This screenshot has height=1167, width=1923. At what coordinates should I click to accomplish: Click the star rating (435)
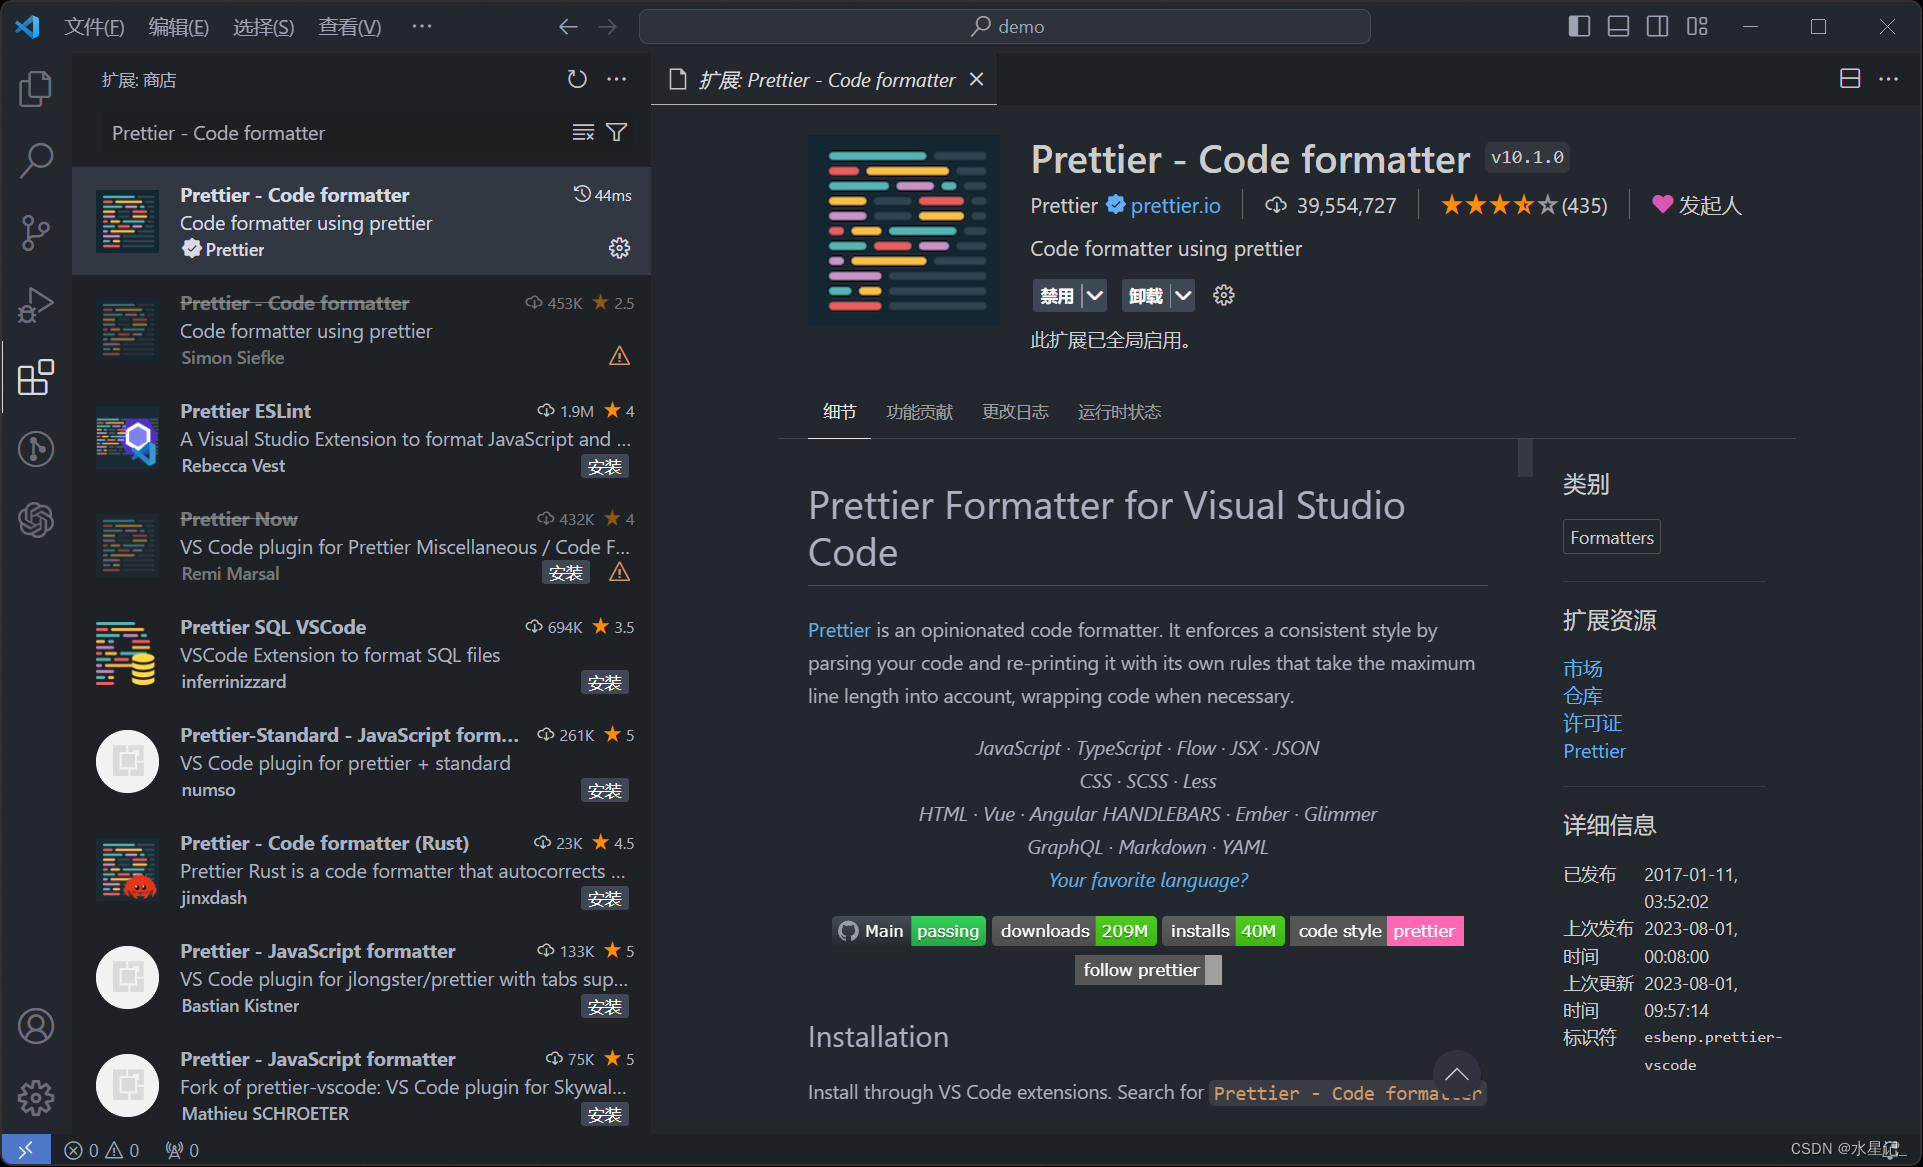[1523, 205]
